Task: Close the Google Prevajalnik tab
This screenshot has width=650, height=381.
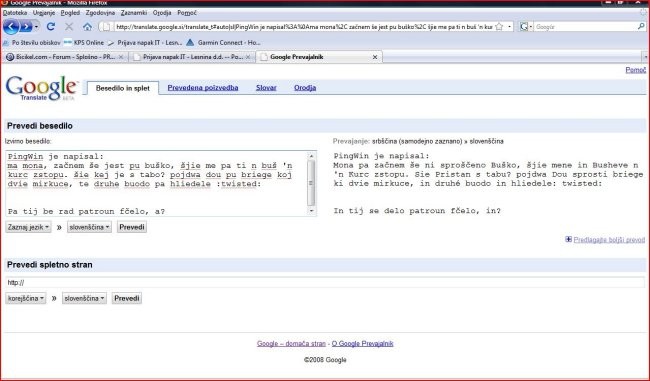Action: point(375,57)
